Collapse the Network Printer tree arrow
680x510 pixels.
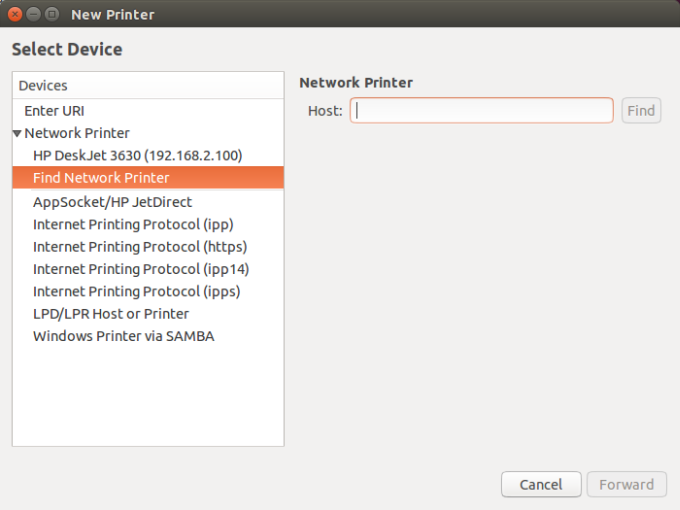[x=17, y=133]
